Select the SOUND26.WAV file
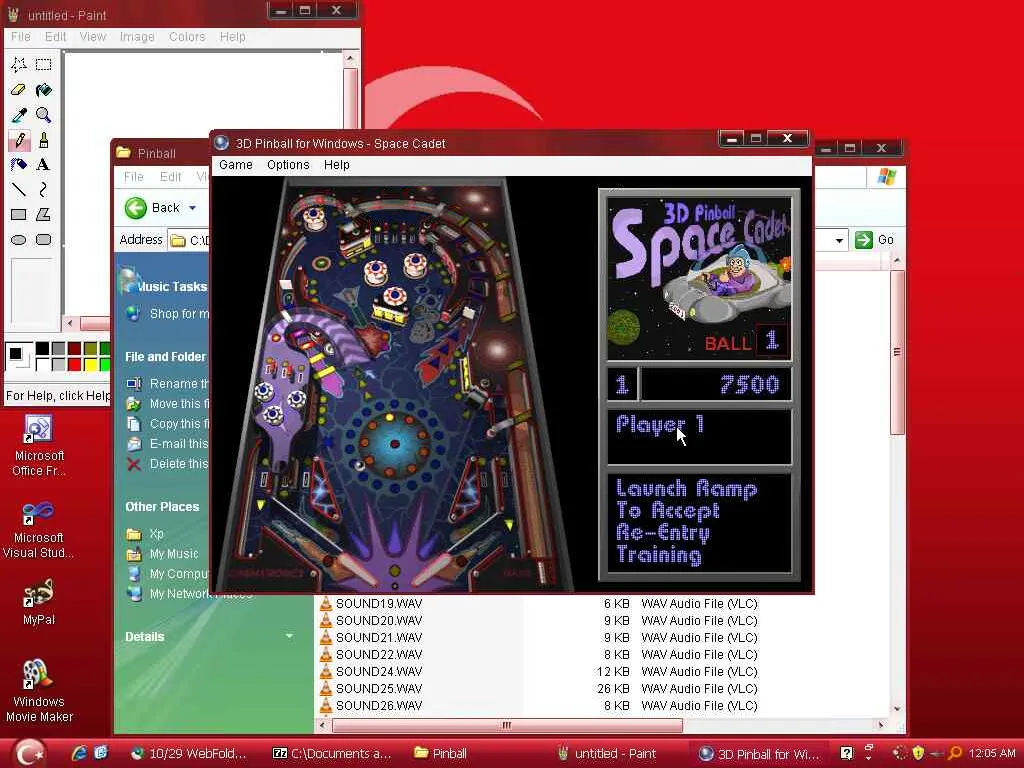The width and height of the screenshot is (1024, 768). [x=370, y=705]
